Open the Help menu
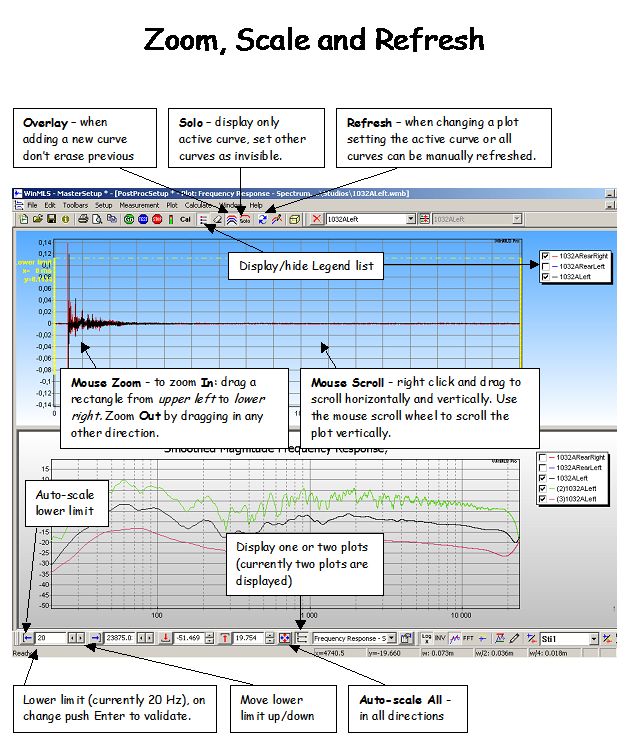Image resolution: width=617 pixels, height=733 pixels. (x=256, y=205)
